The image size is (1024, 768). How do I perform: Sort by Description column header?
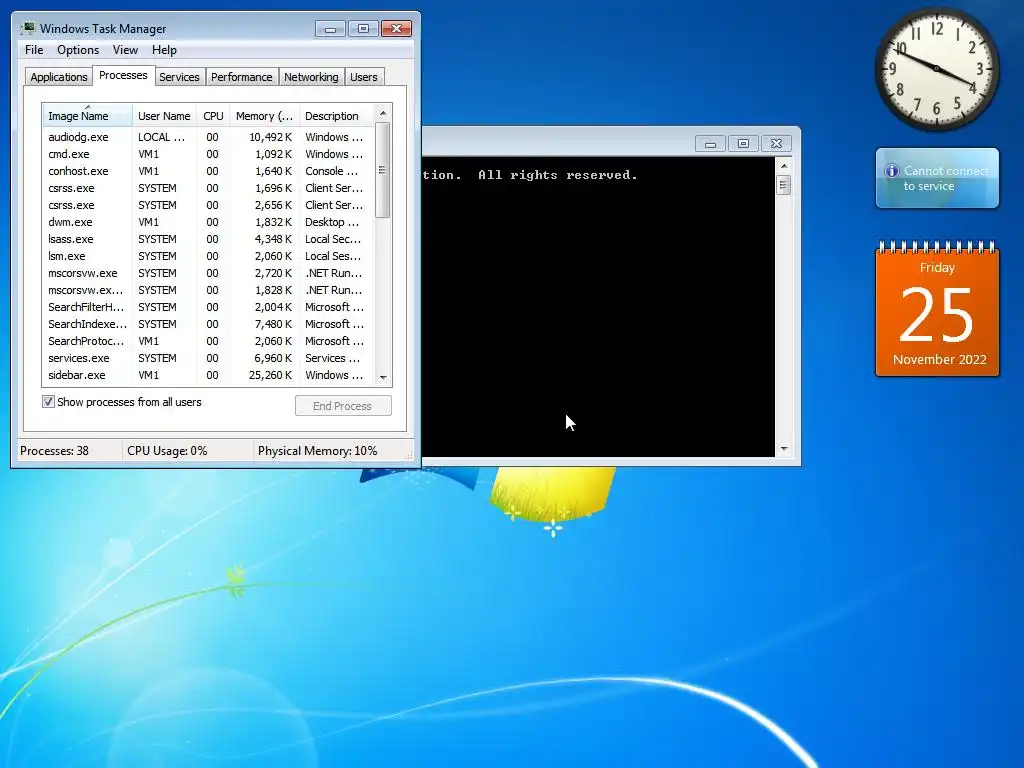(336, 116)
